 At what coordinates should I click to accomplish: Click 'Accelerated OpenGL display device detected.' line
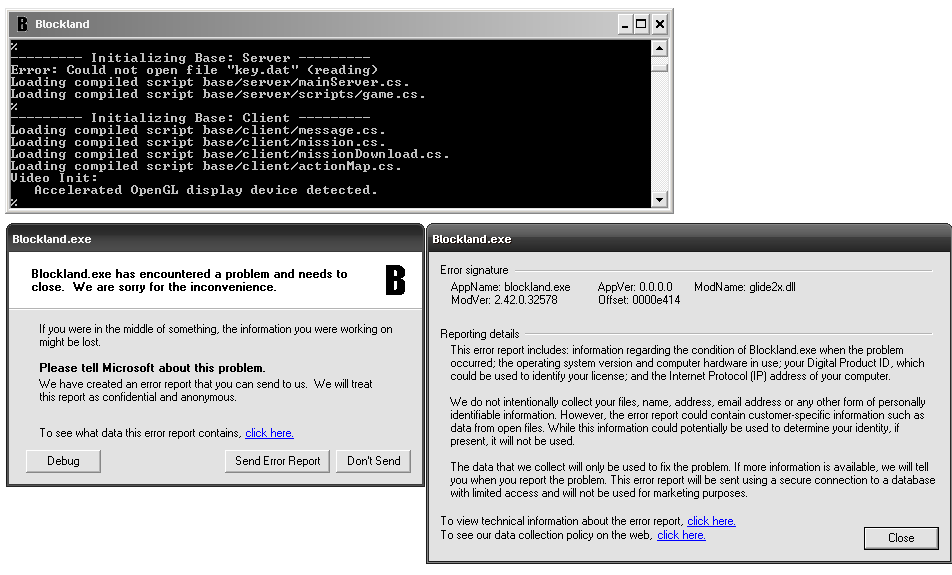(x=206, y=190)
